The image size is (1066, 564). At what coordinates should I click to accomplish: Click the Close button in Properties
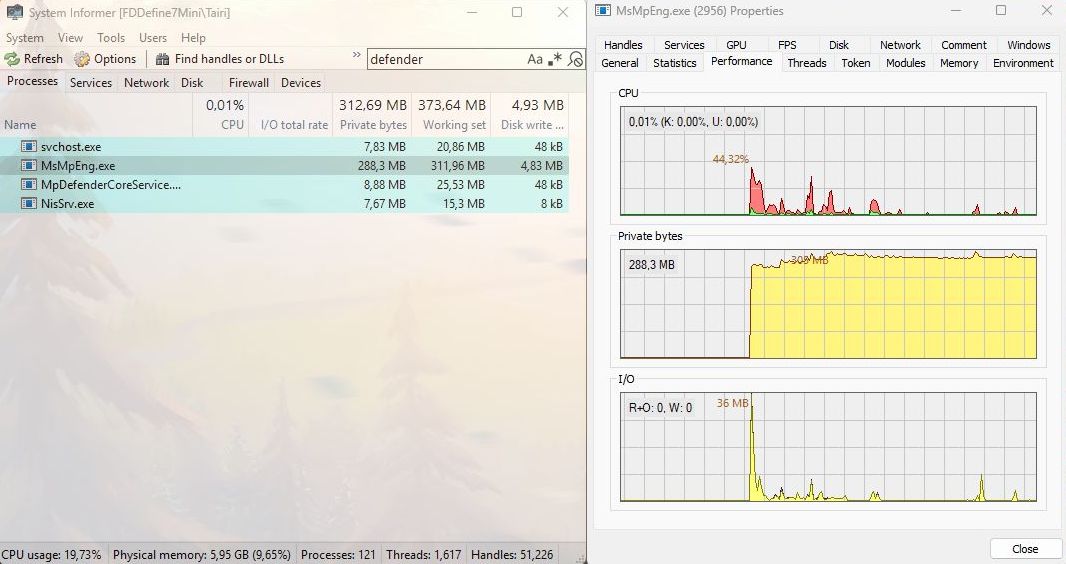[1025, 548]
